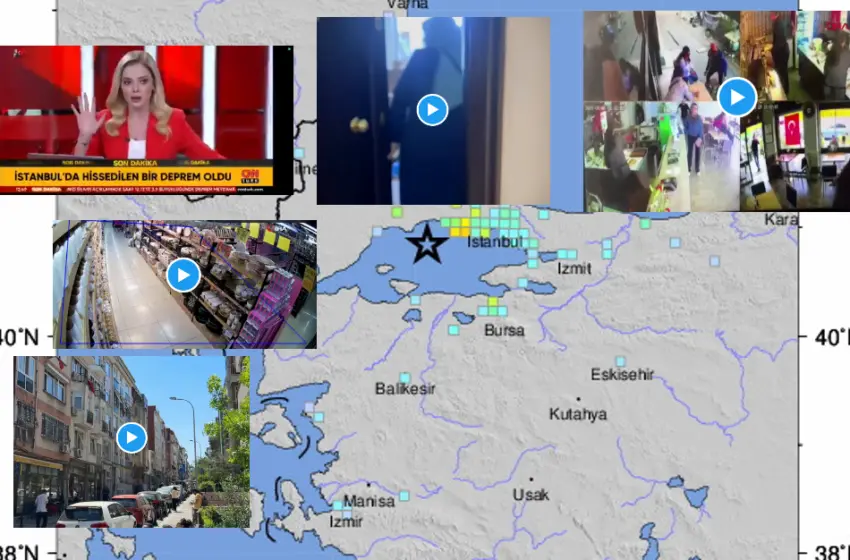Select the Istanbul city label on the map
The image size is (850, 560).
[495, 243]
